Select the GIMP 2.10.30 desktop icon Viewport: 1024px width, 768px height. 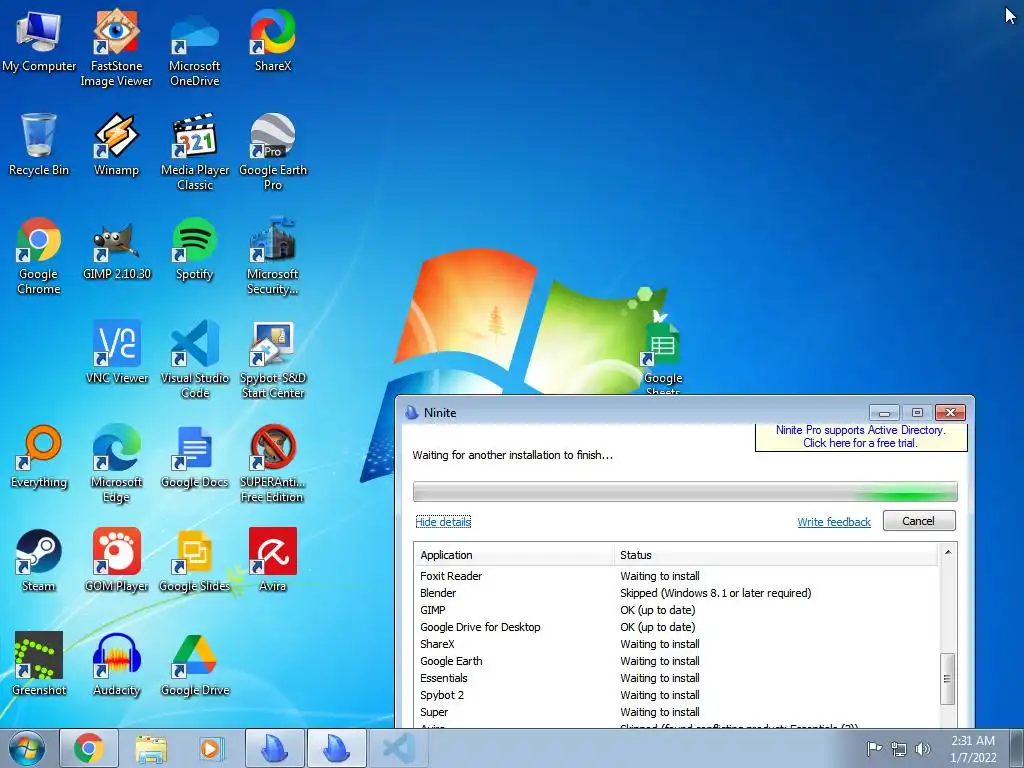pyautogui.click(x=116, y=249)
